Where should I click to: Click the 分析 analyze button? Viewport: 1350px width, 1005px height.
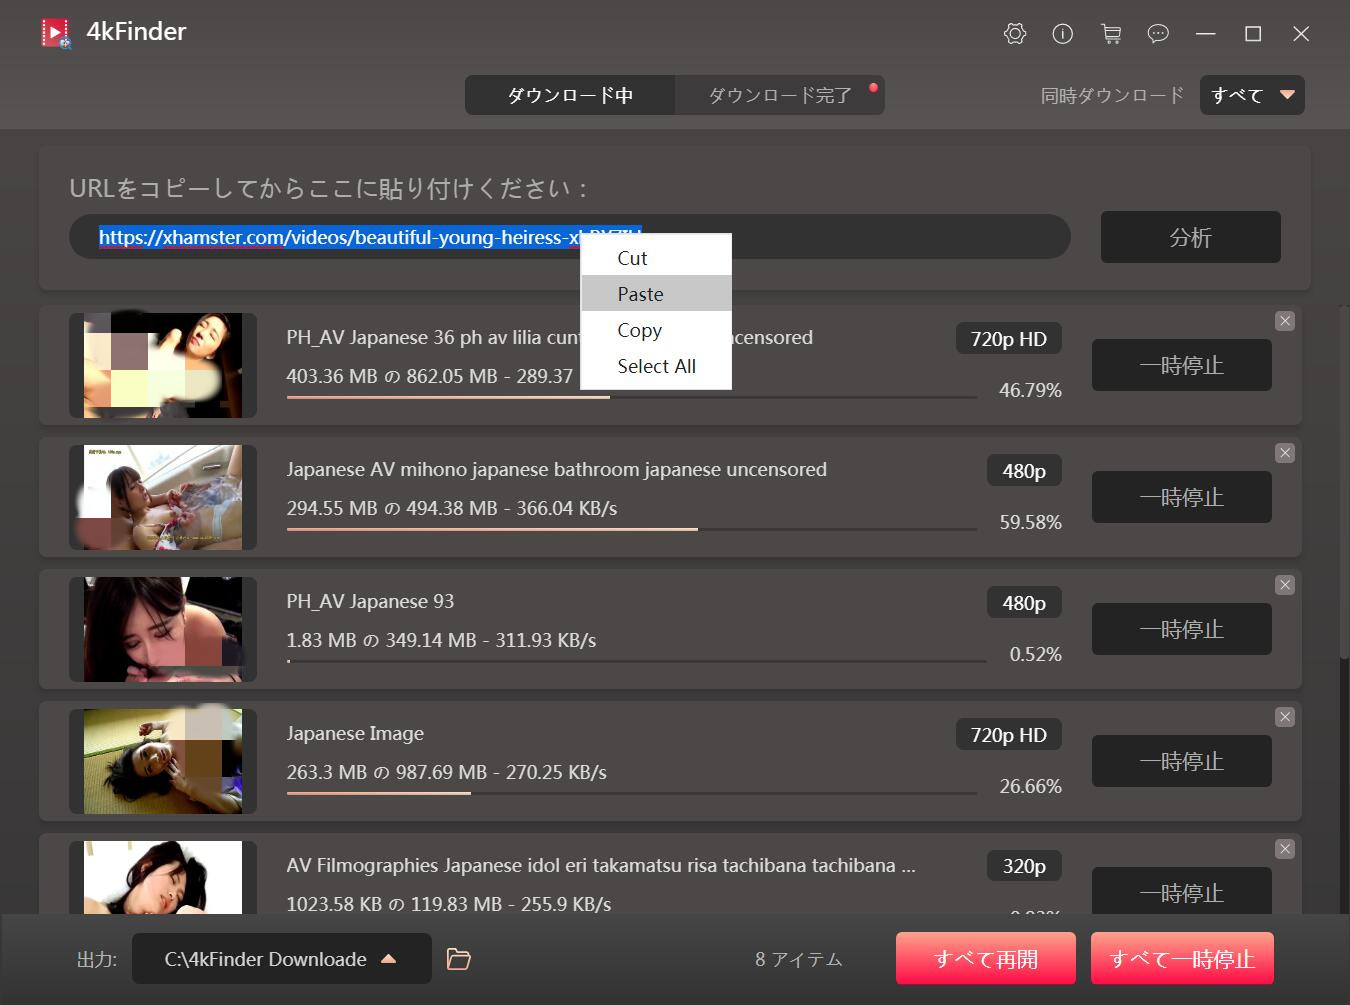tap(1190, 237)
